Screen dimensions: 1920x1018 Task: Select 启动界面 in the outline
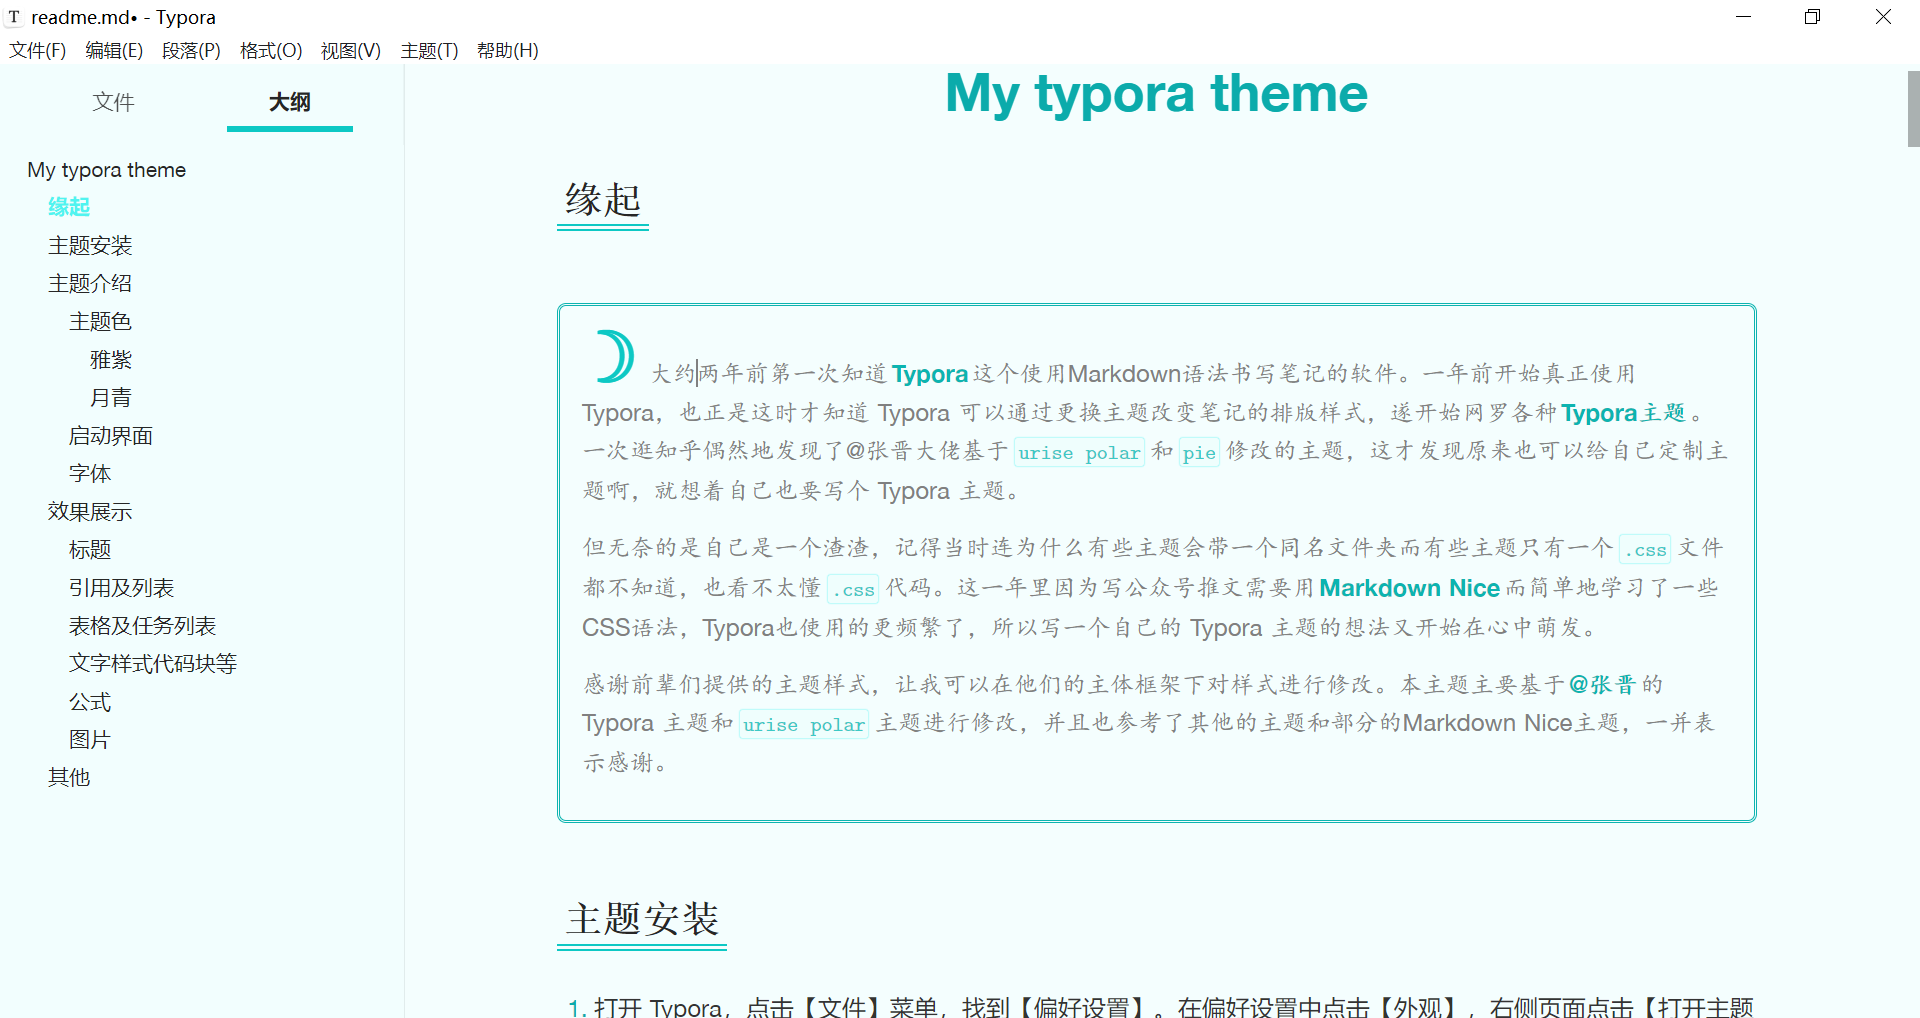coord(111,435)
